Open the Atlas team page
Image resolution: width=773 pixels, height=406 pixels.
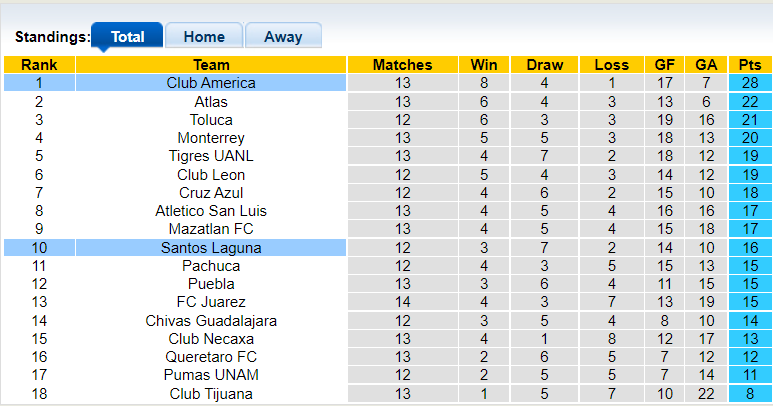(211, 102)
